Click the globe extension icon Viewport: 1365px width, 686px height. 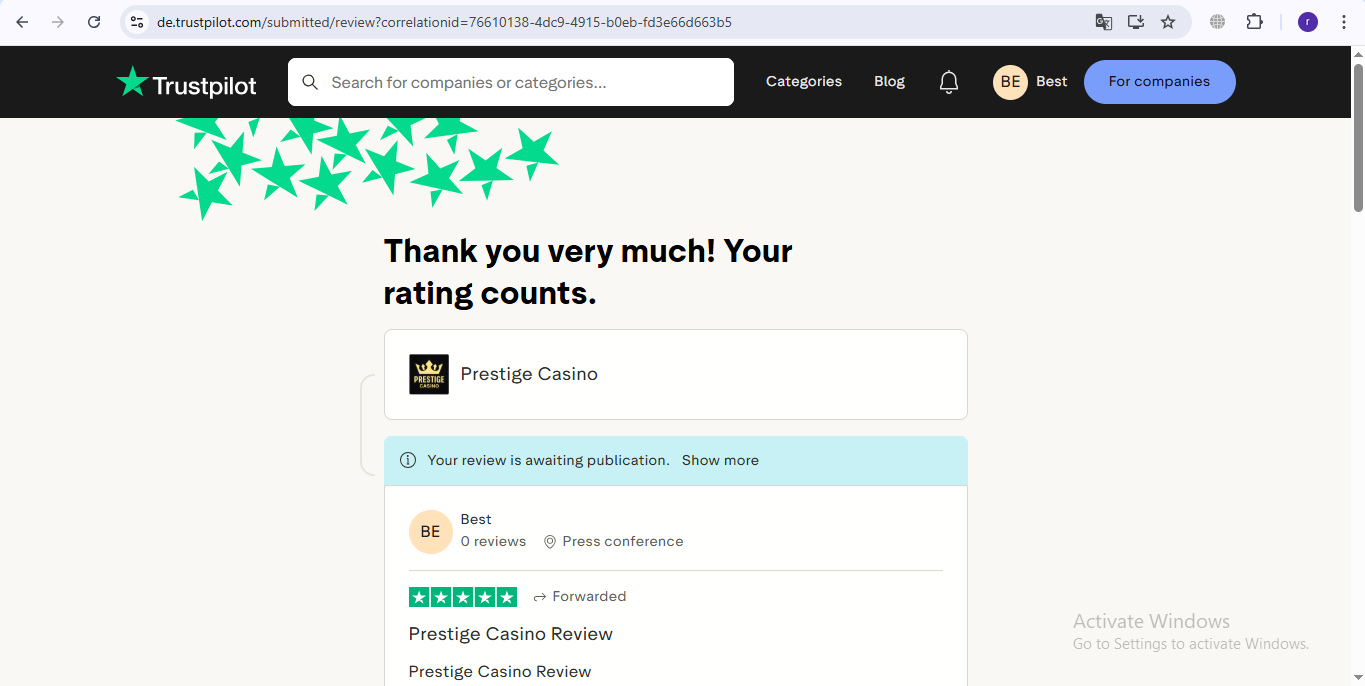point(1217,22)
